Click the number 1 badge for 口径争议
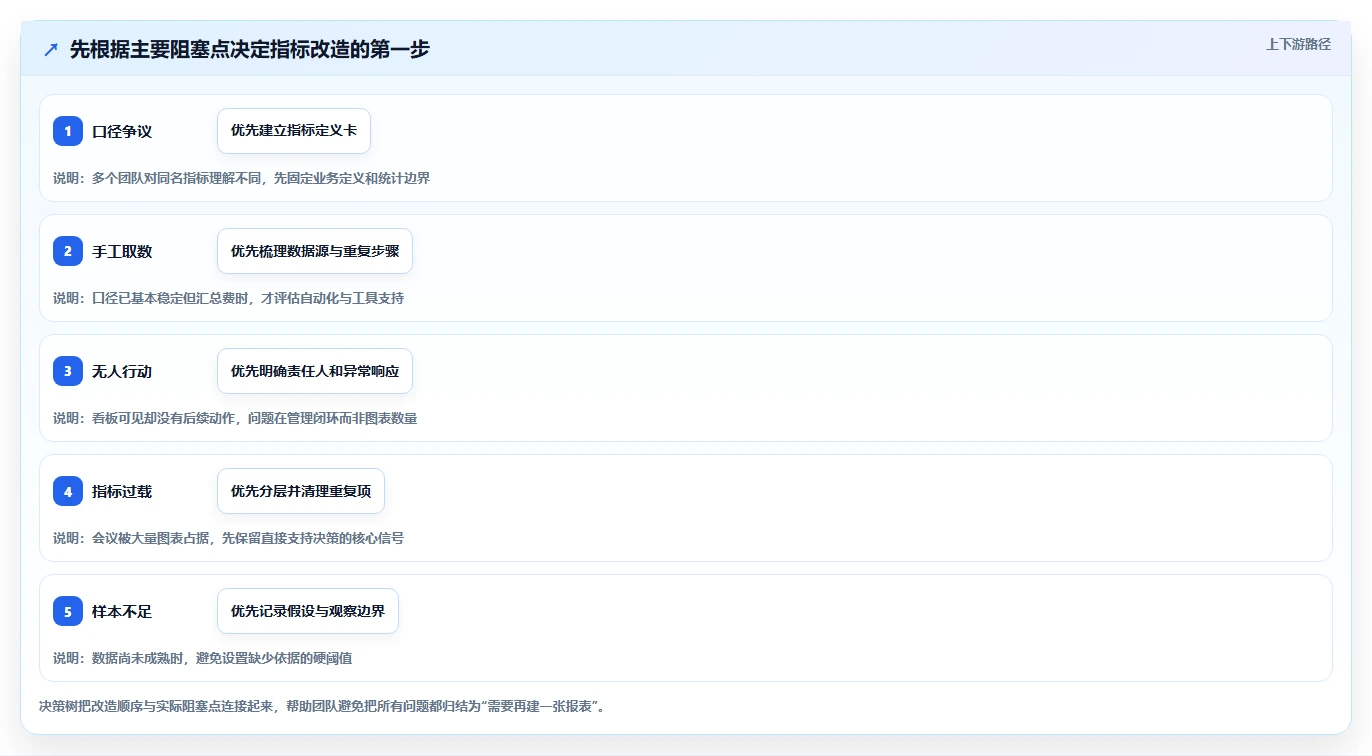Image resolution: width=1372 pixels, height=756 pixels. coord(68,131)
